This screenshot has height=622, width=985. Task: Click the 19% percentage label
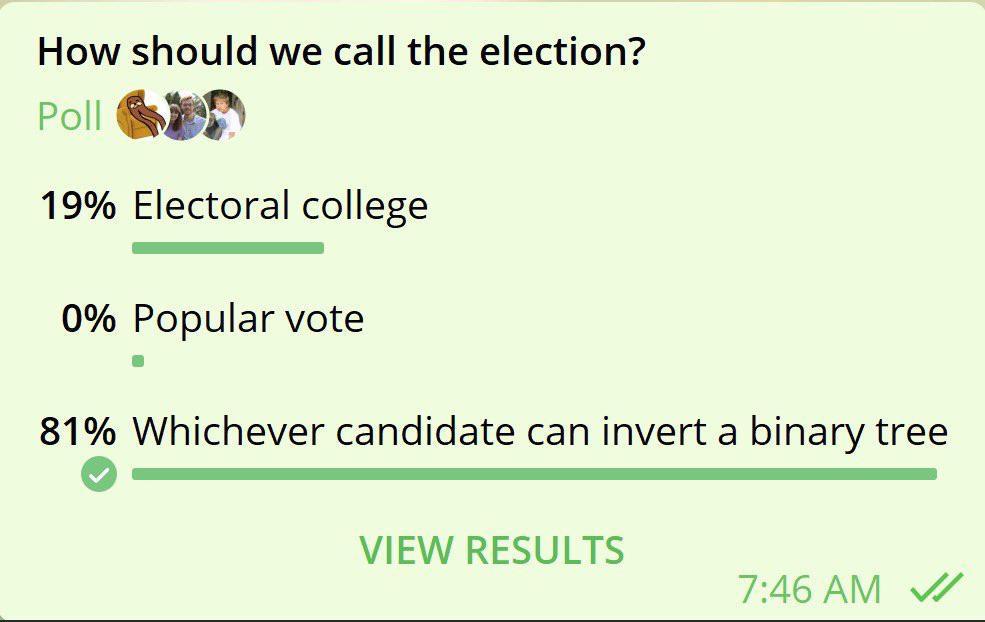click(77, 206)
